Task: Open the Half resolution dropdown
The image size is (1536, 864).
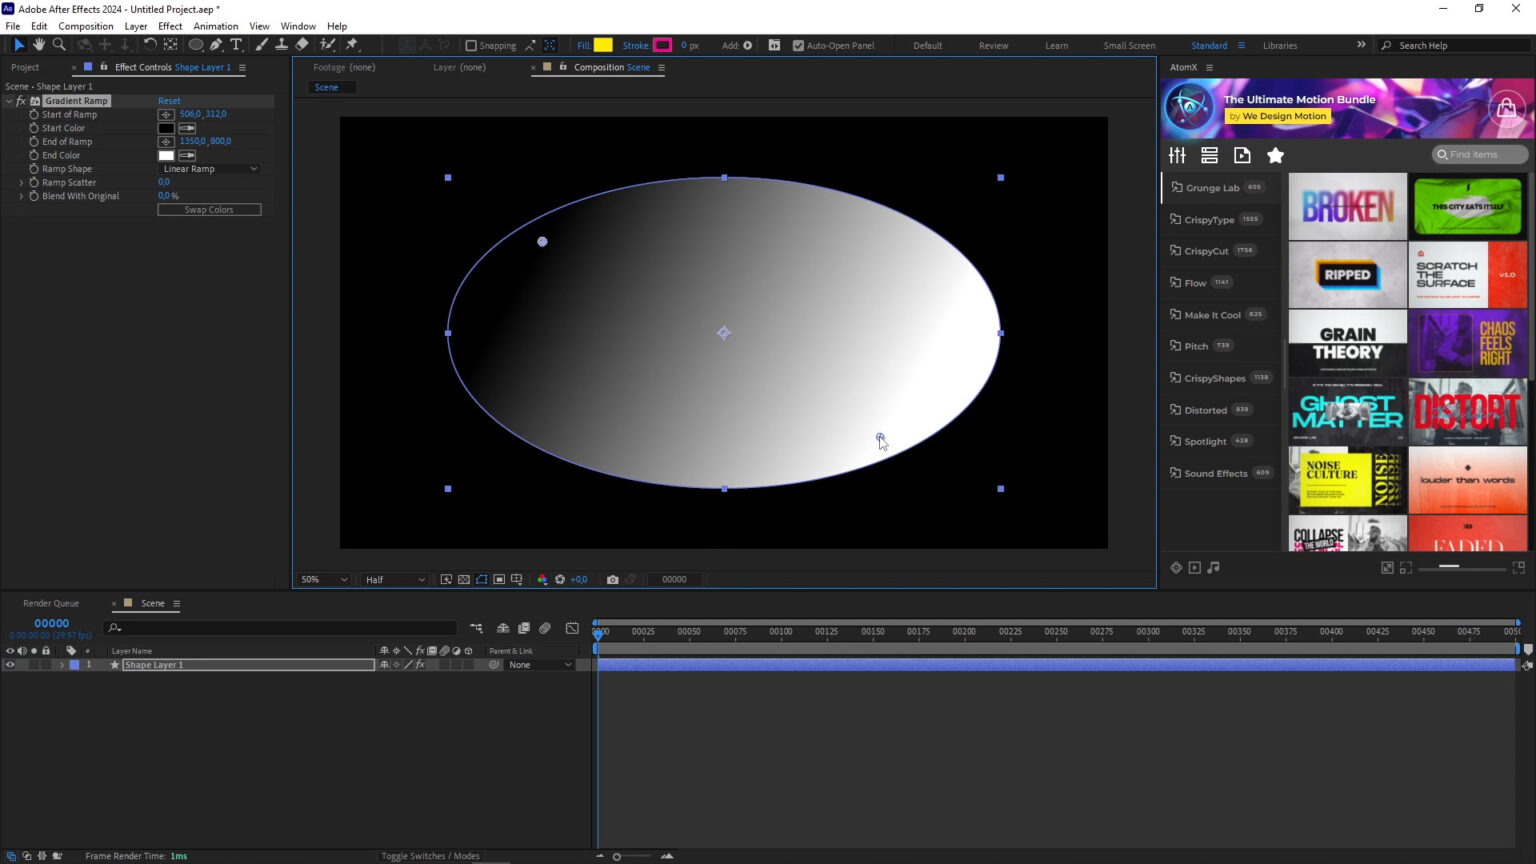Action: (394, 579)
